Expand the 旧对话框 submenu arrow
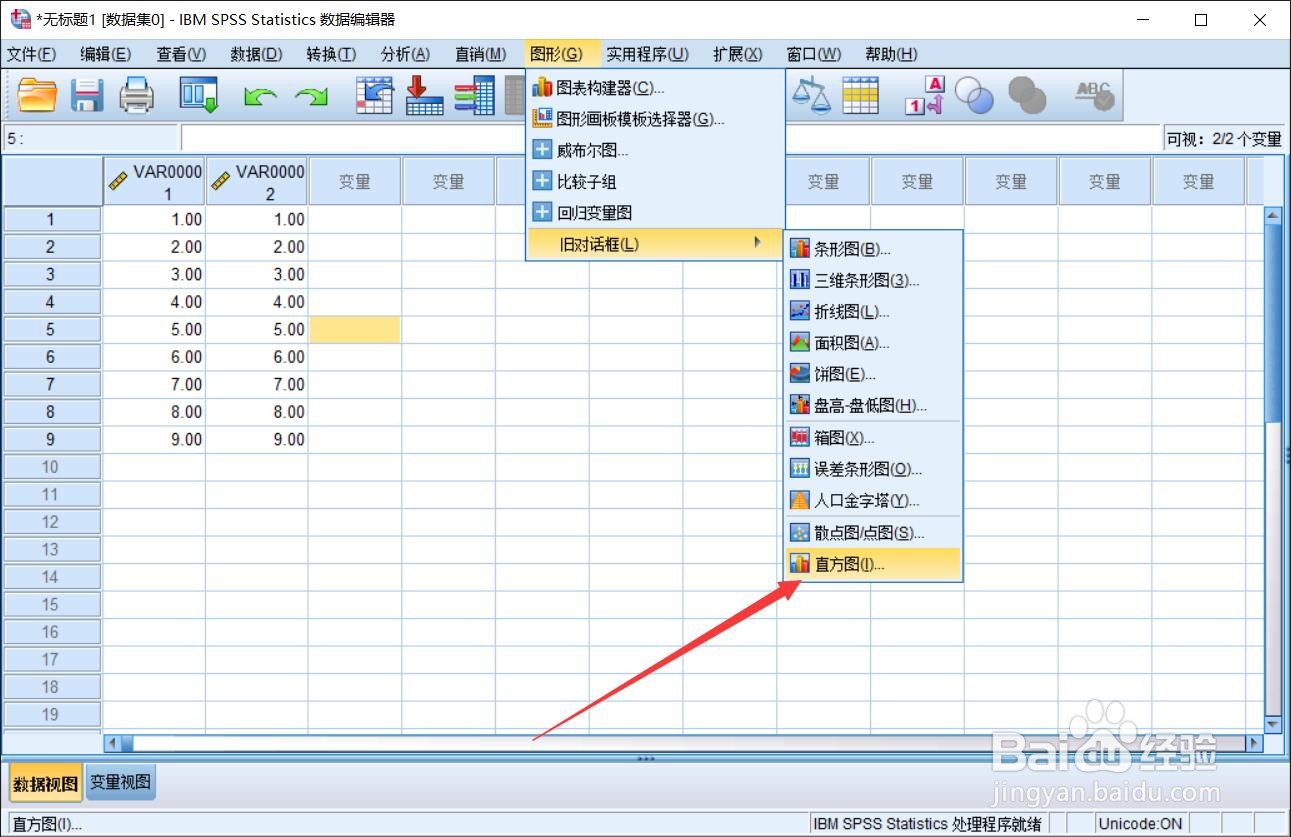The height and width of the screenshot is (837, 1291). 757,242
